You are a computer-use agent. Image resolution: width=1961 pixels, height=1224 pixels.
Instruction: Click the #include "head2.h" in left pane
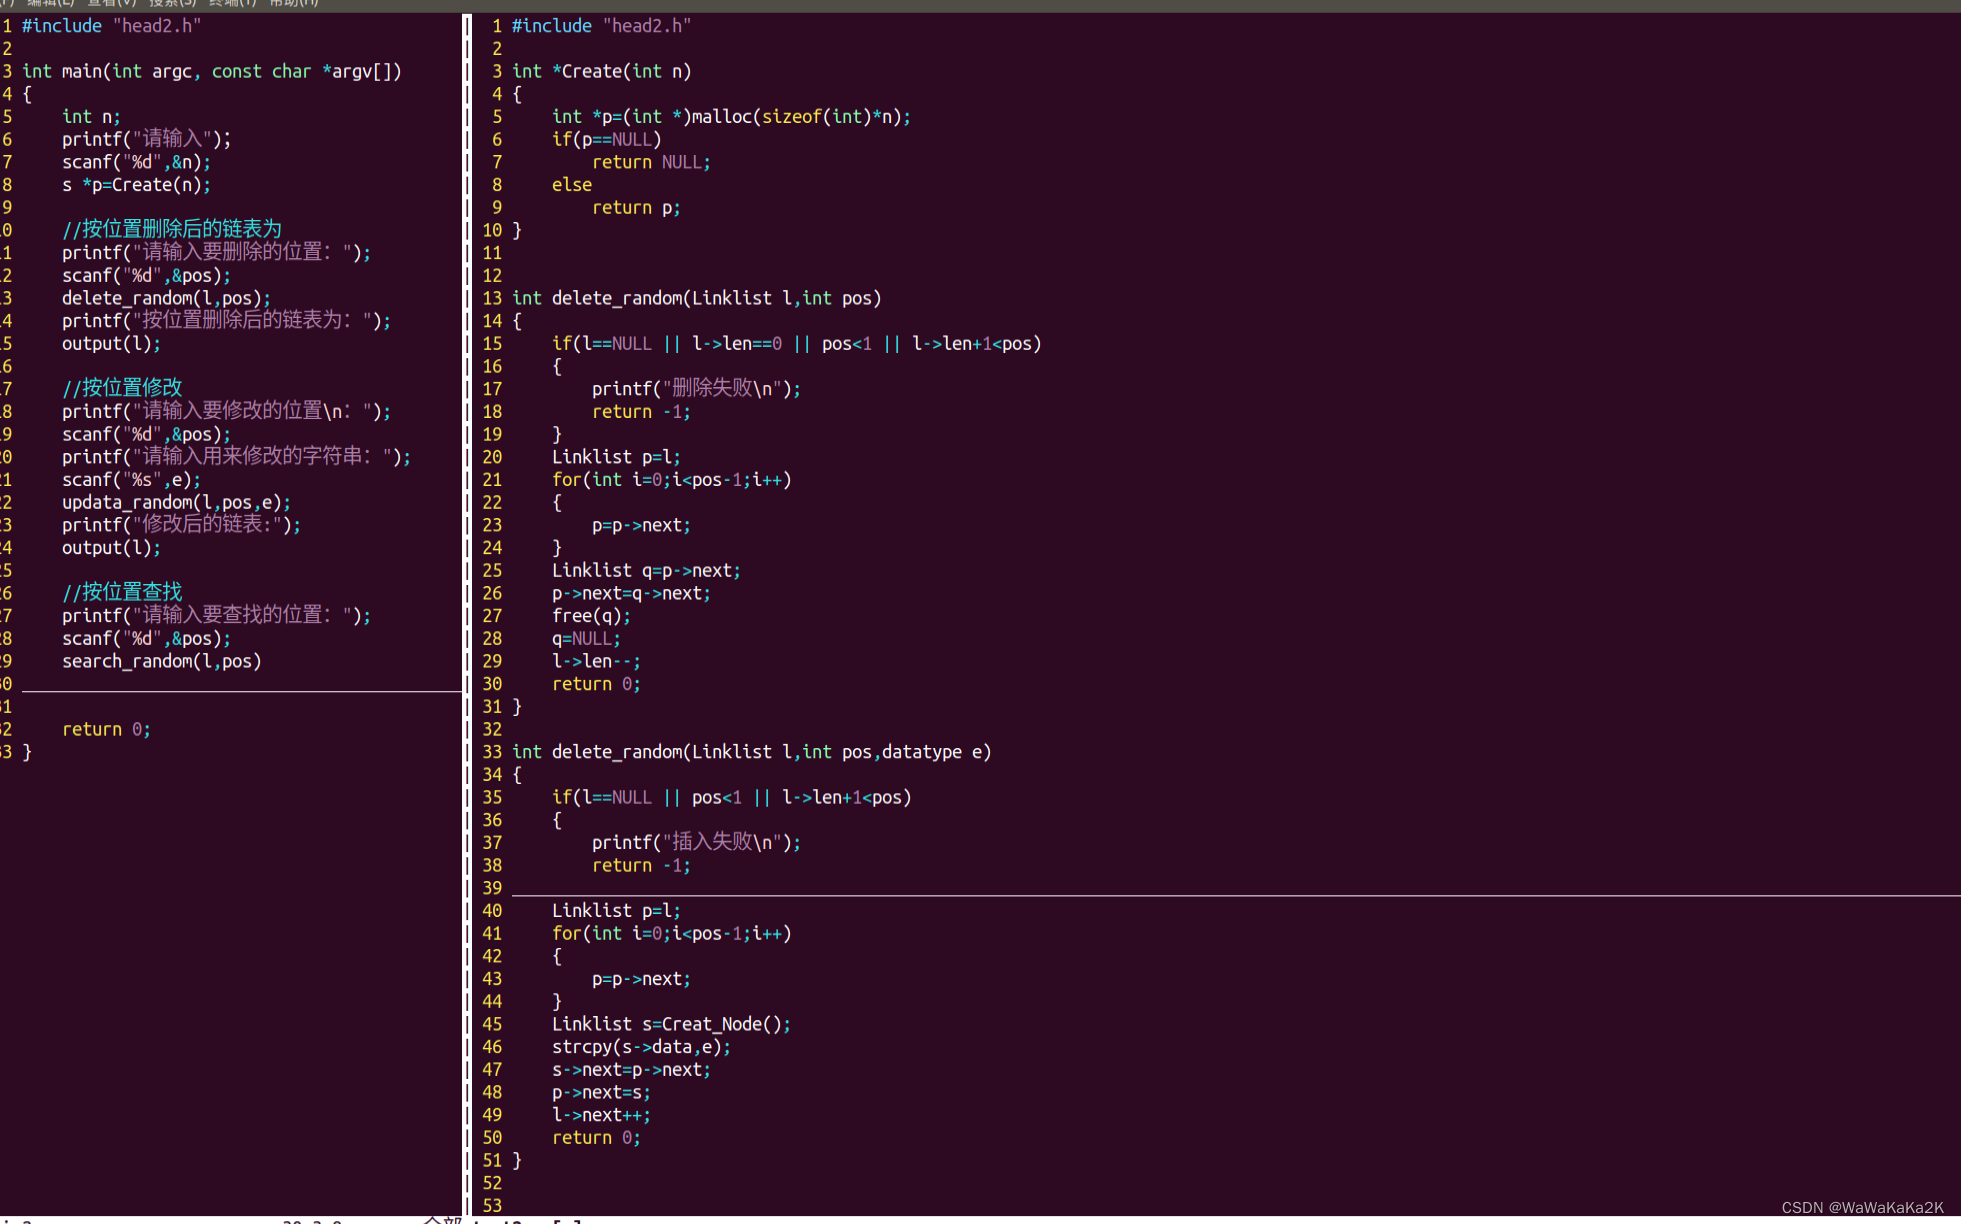[x=111, y=26]
